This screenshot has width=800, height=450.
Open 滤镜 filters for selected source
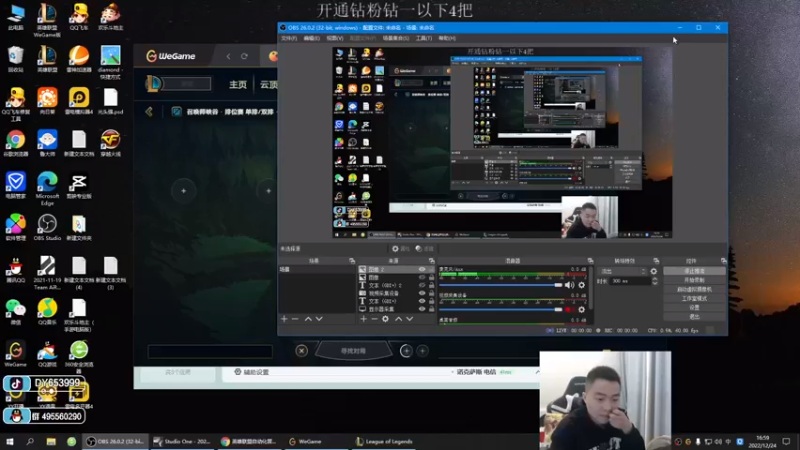424,249
